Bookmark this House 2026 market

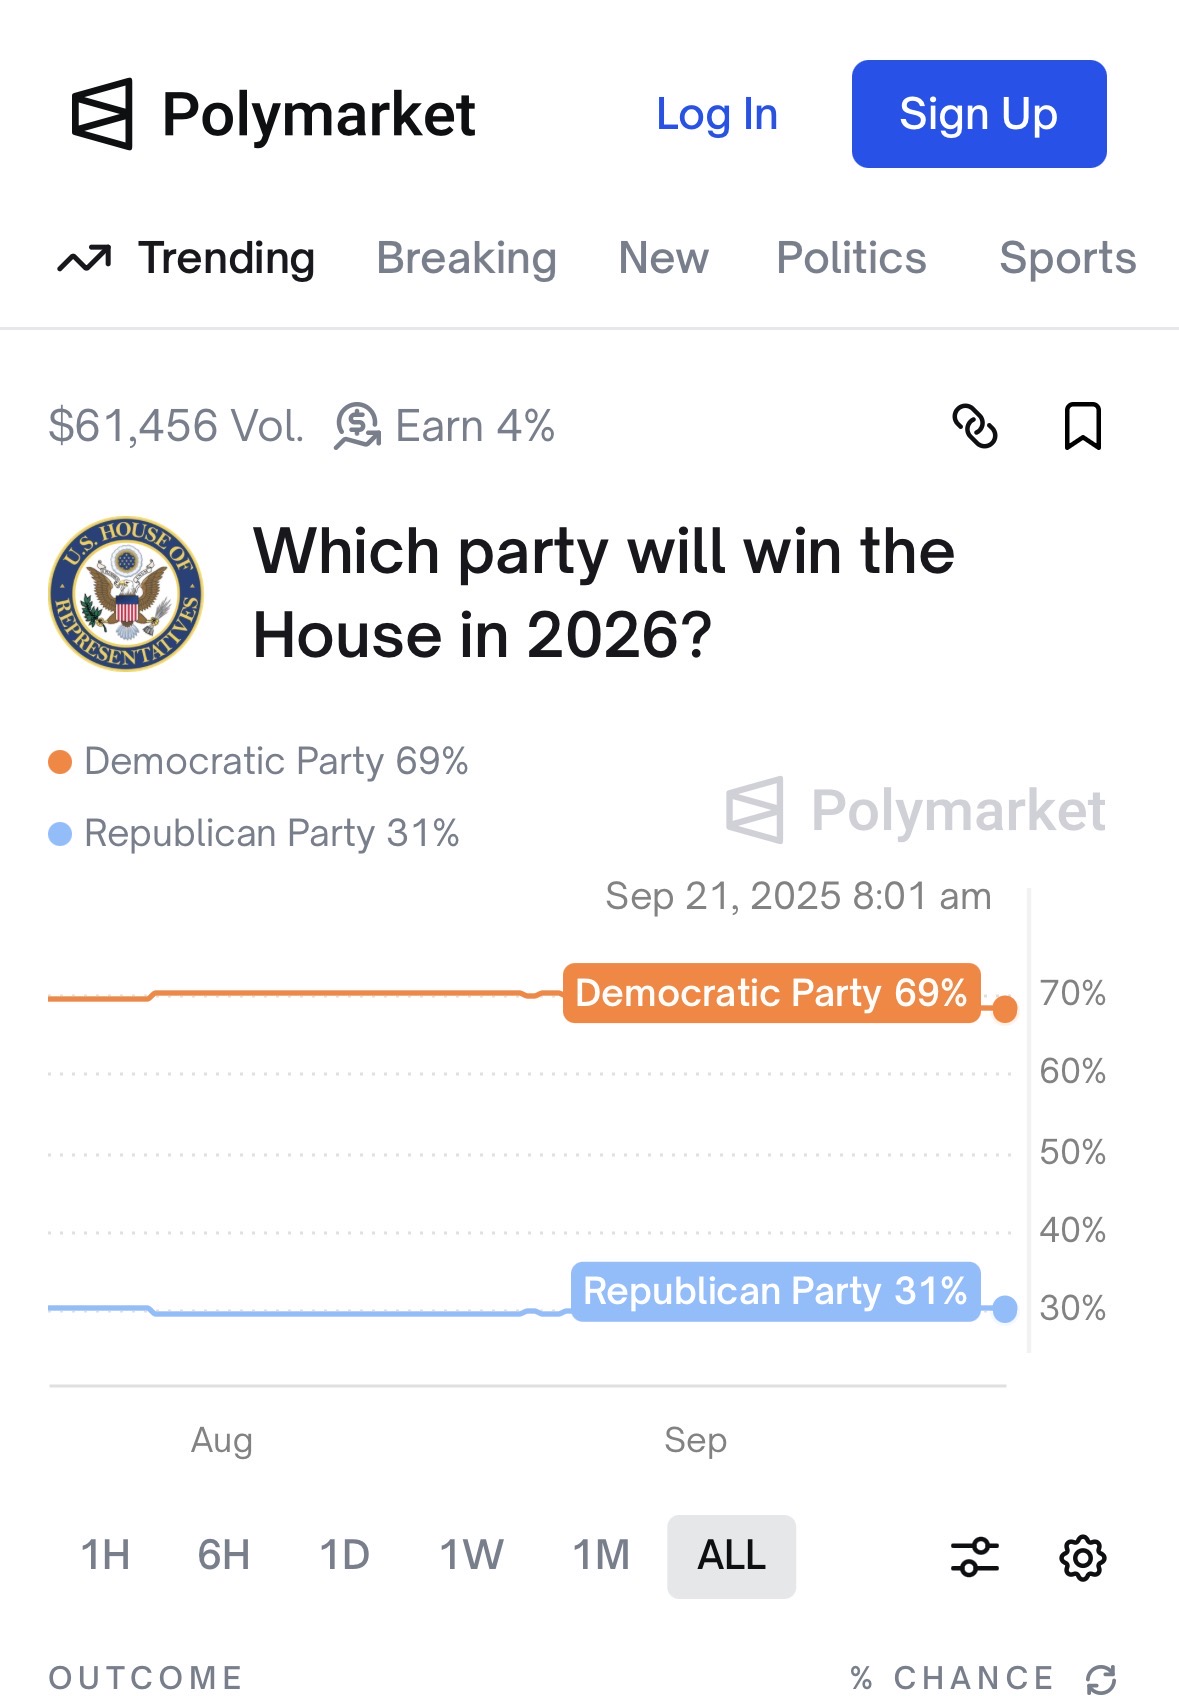(1082, 426)
